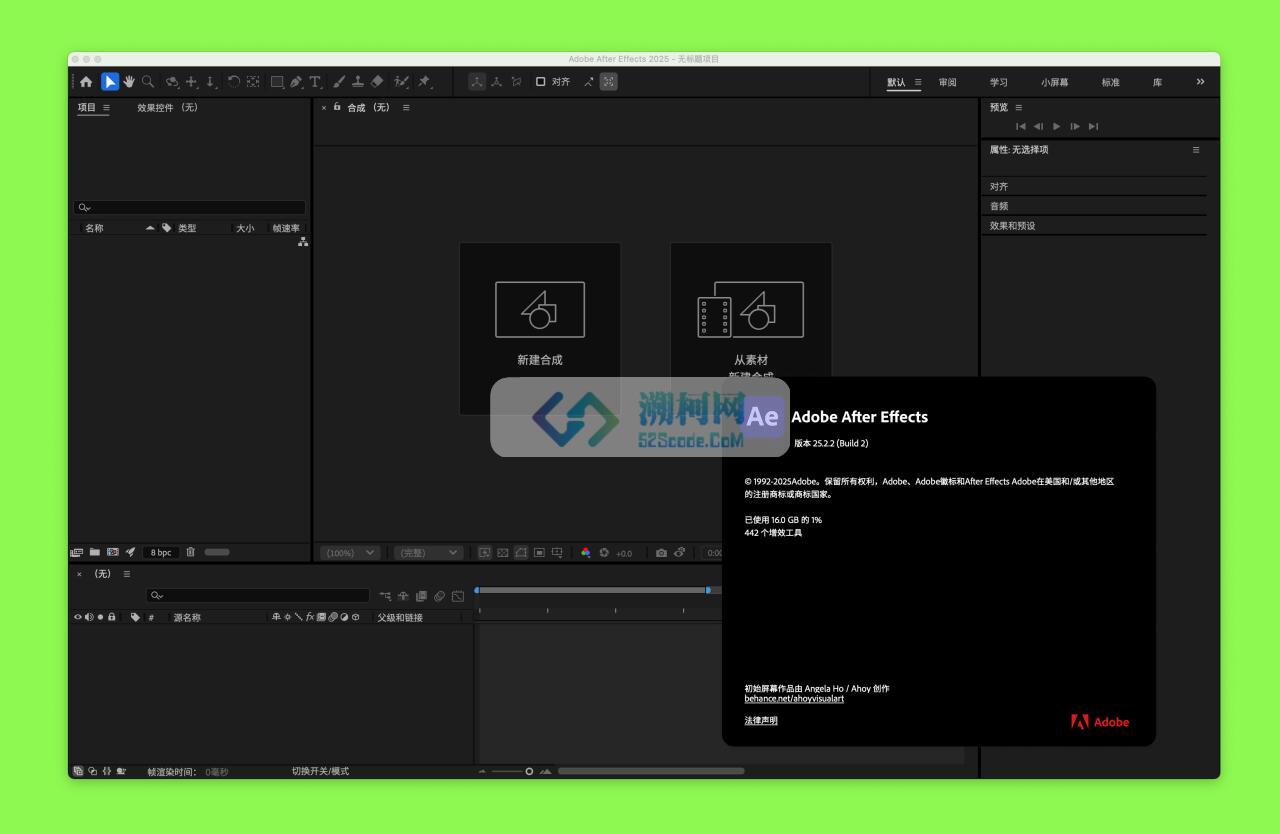Select the Puppet Pin tool
The height and width of the screenshot is (834, 1280).
(x=425, y=82)
